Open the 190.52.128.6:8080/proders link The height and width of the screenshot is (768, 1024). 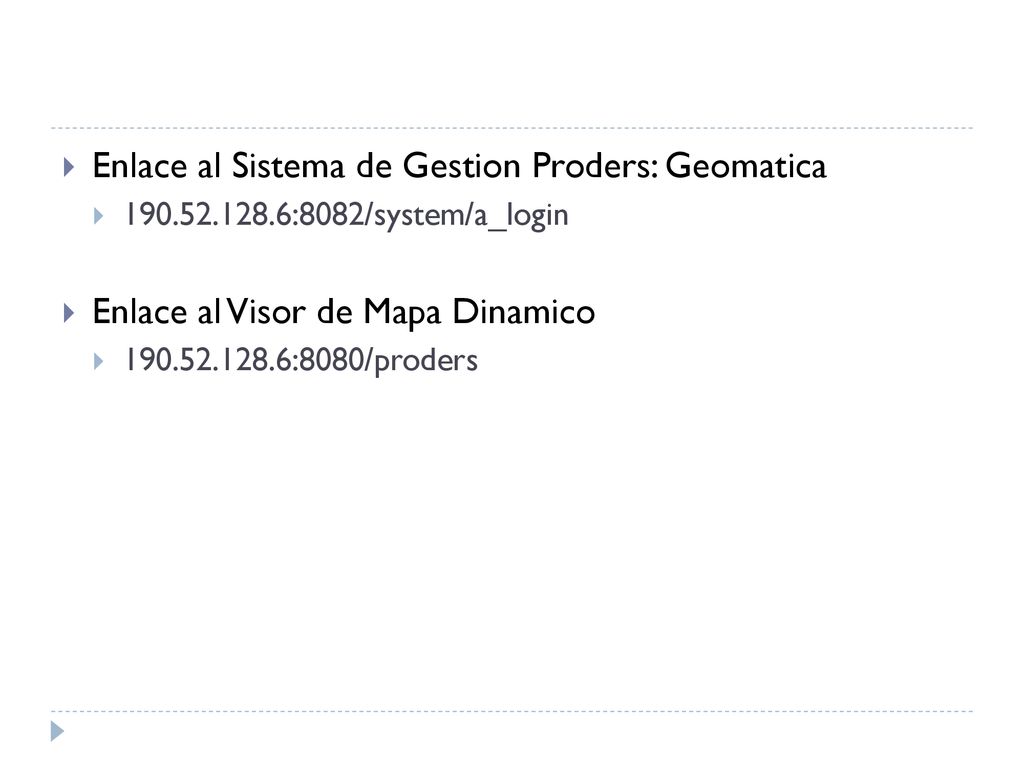tap(302, 360)
